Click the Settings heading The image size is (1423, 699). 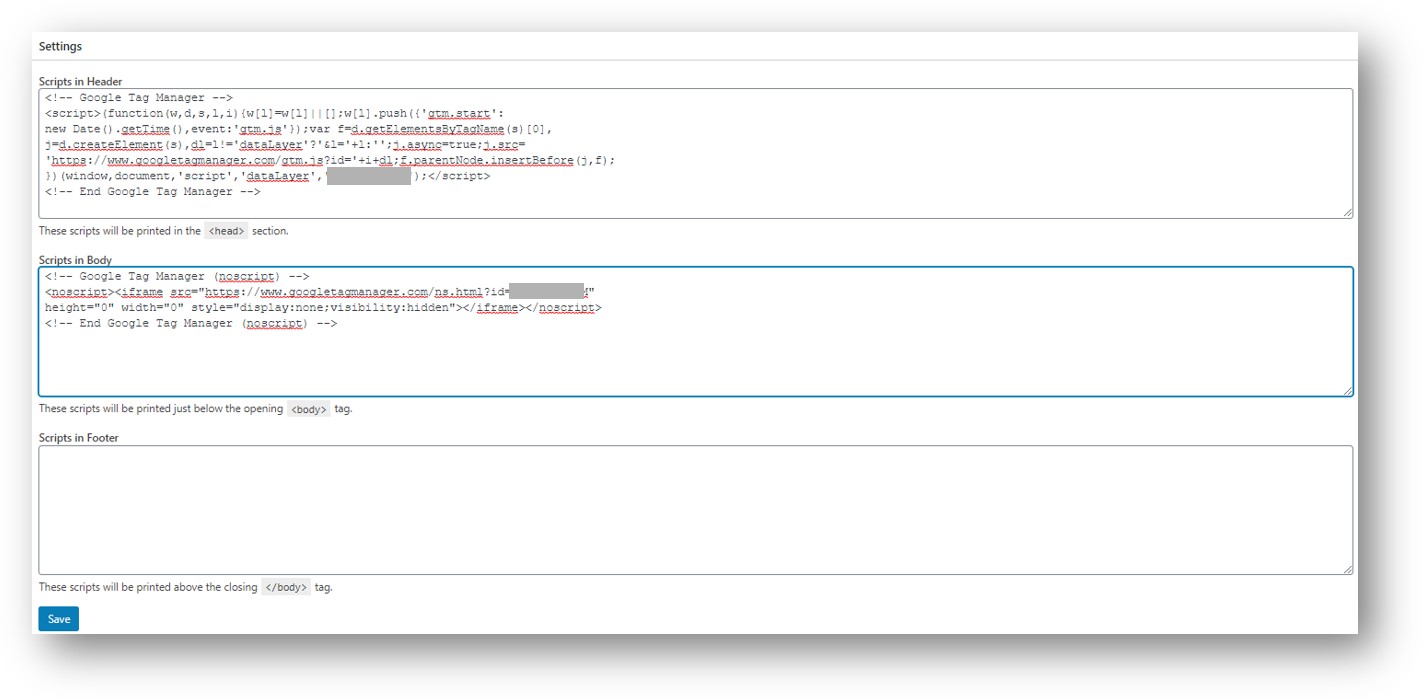pyautogui.click(x=60, y=46)
